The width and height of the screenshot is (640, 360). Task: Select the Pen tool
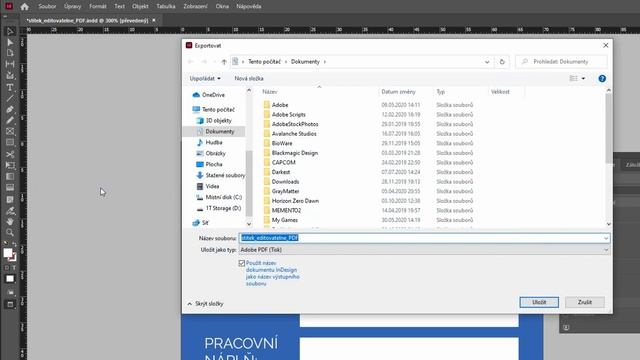[10, 109]
